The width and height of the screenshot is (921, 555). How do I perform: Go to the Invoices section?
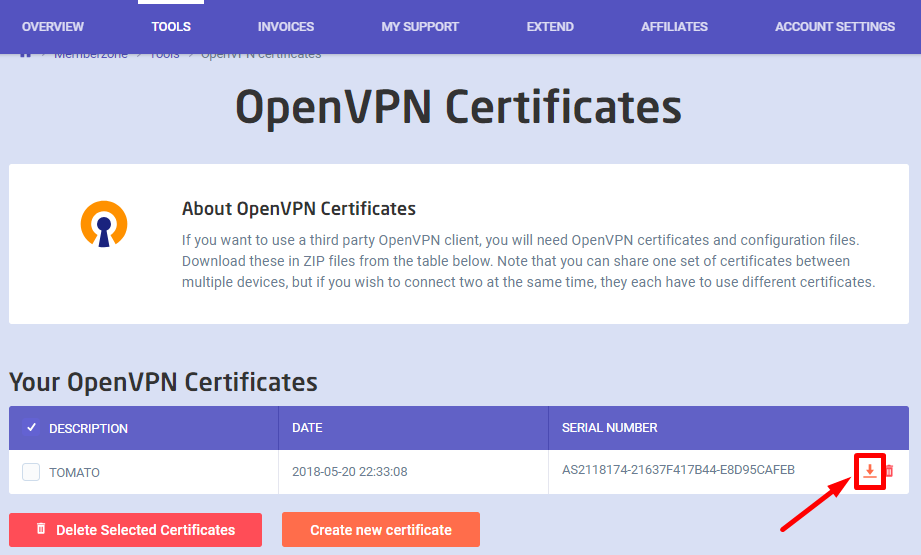coord(286,27)
